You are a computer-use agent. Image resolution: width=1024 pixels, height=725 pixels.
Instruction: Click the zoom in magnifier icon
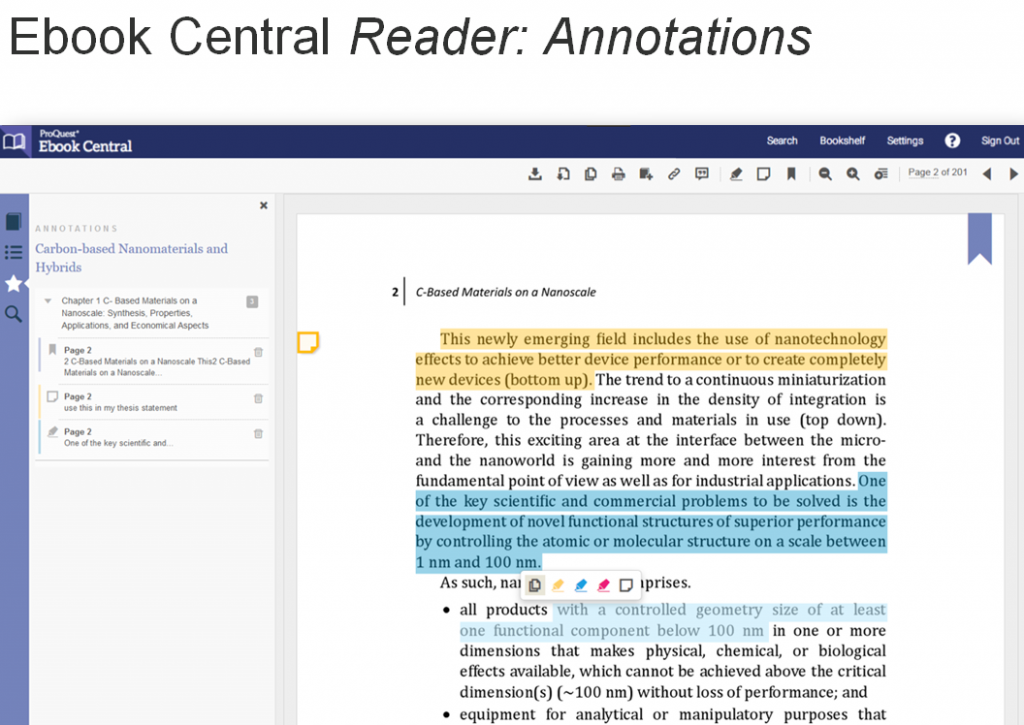(852, 174)
